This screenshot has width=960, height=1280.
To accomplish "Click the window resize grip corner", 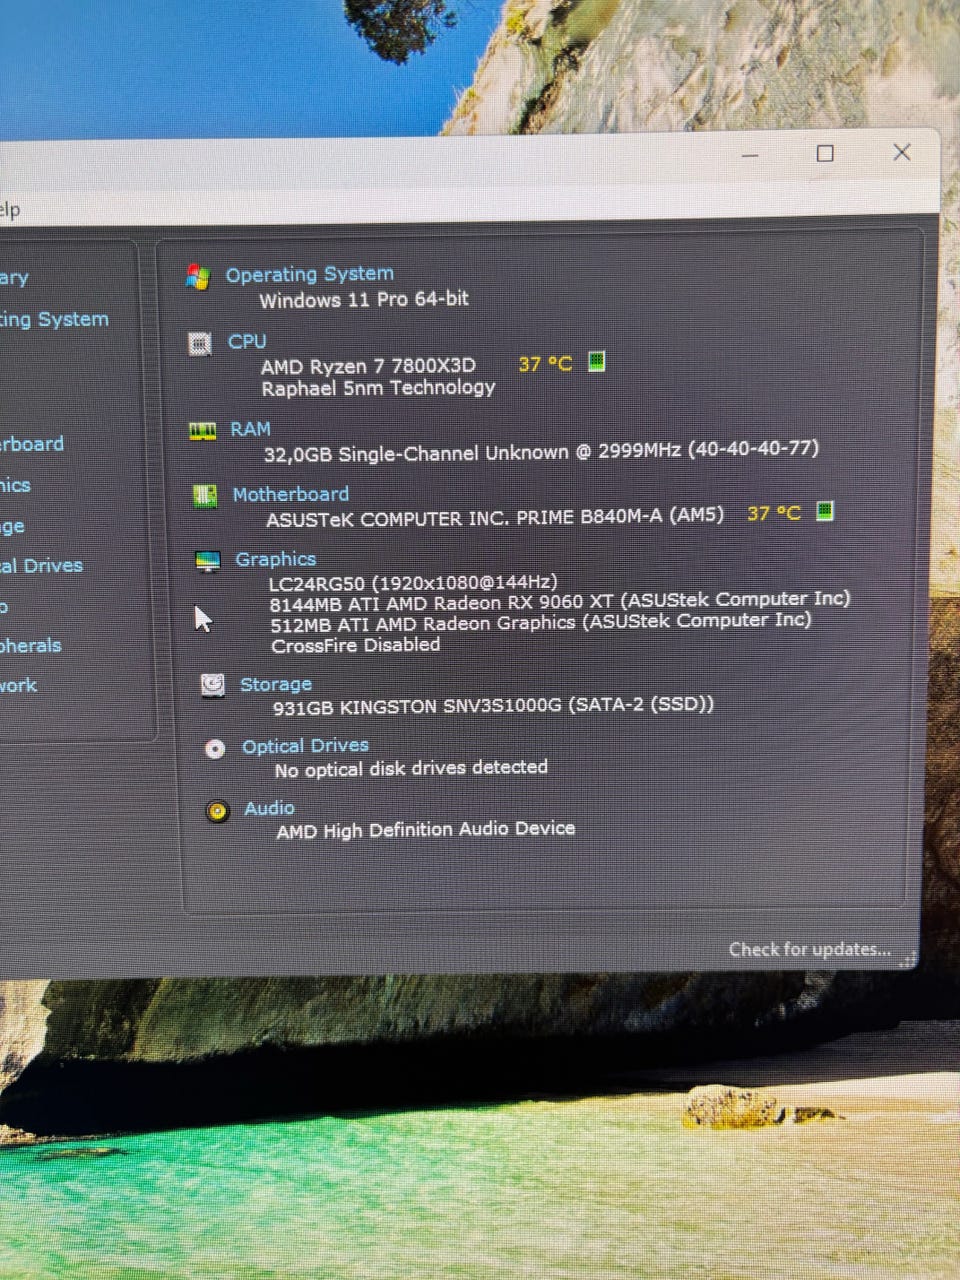I will (908, 960).
